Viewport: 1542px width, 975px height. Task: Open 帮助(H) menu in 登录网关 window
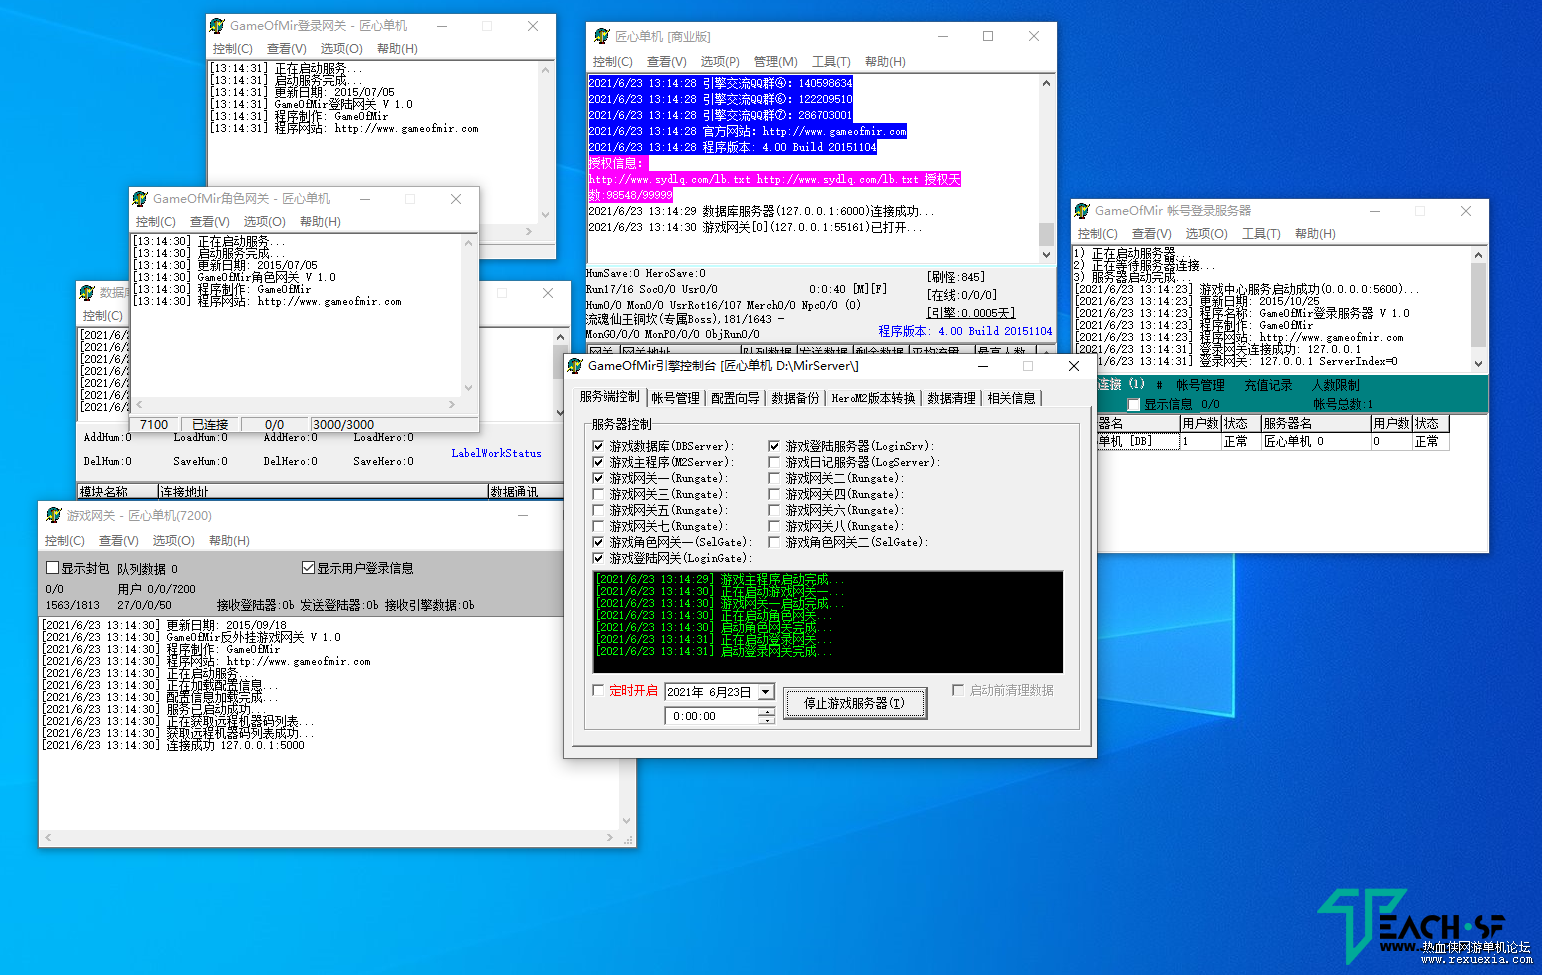point(397,49)
